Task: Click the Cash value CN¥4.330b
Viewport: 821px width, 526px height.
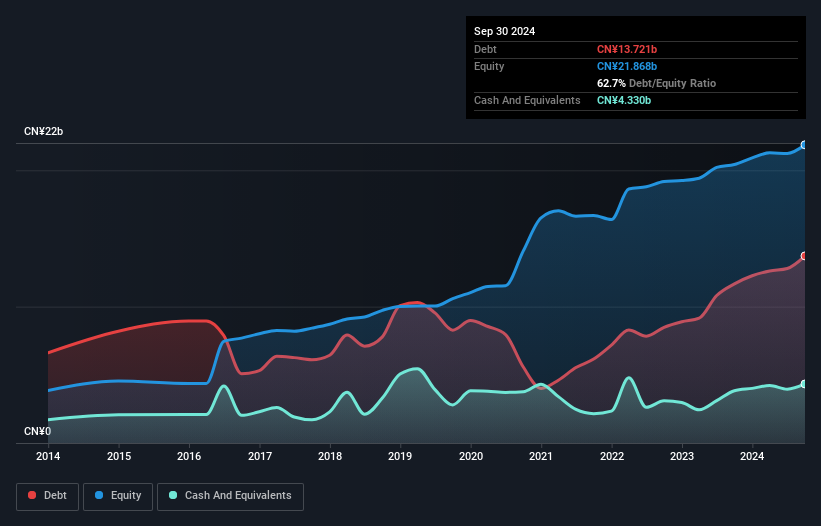Action: point(624,100)
